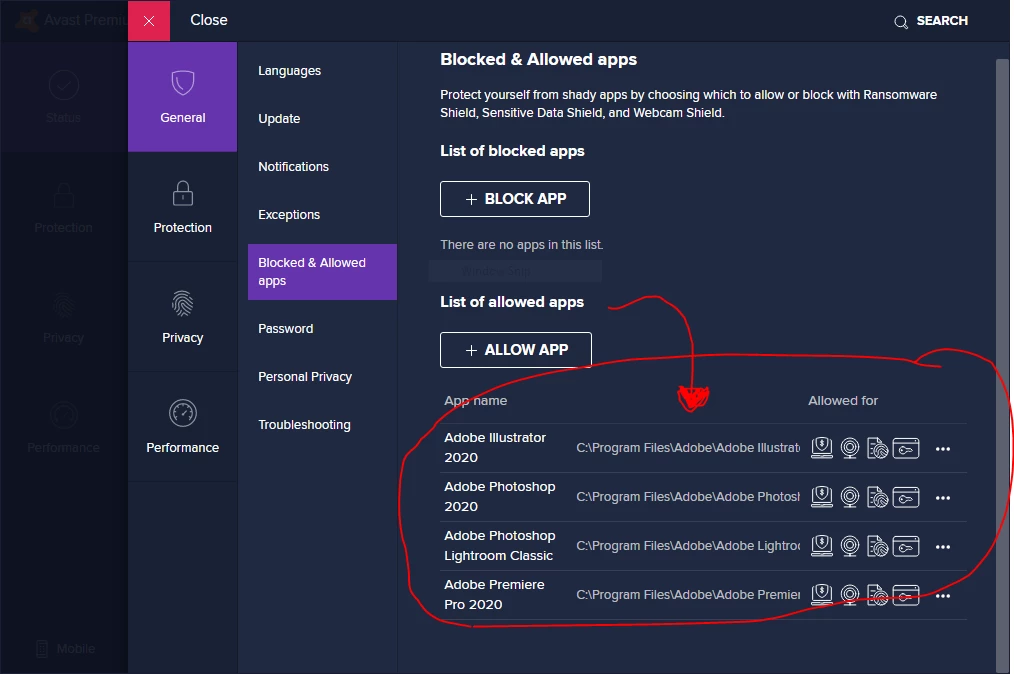Click the settings panel vertical scrollbar
Screen dimensions: 1014x674
1002,365
